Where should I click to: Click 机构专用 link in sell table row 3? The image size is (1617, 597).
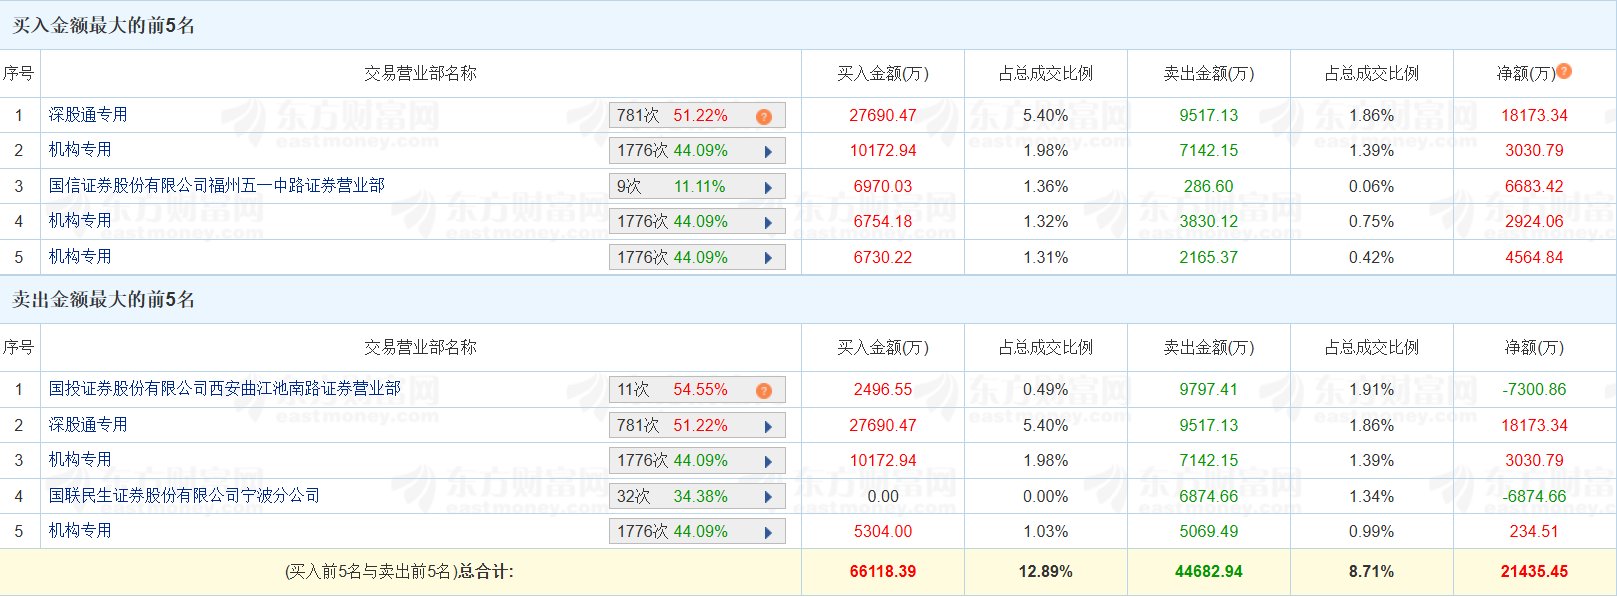(80, 459)
